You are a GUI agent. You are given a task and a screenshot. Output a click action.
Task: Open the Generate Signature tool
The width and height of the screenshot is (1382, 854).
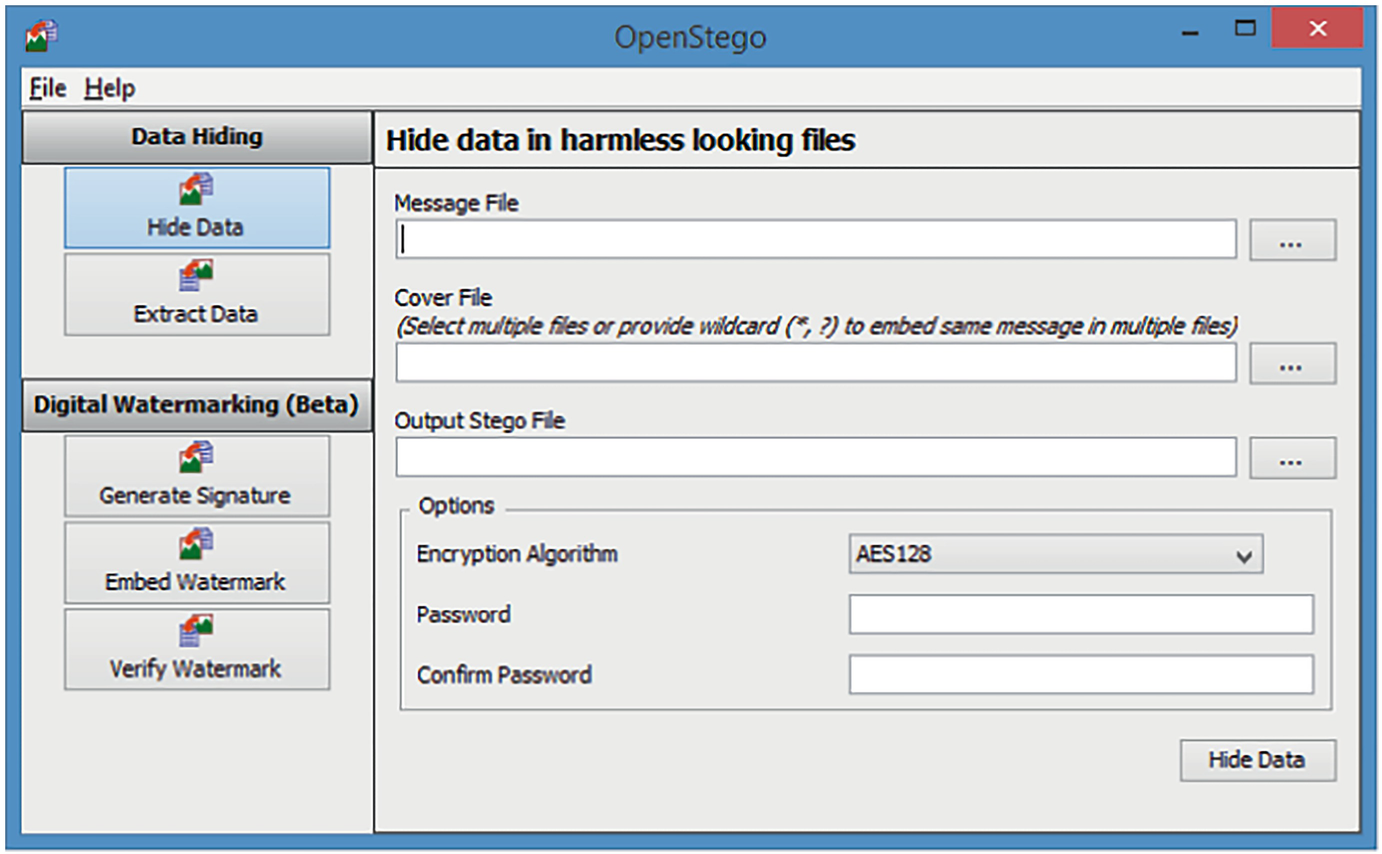tap(196, 475)
